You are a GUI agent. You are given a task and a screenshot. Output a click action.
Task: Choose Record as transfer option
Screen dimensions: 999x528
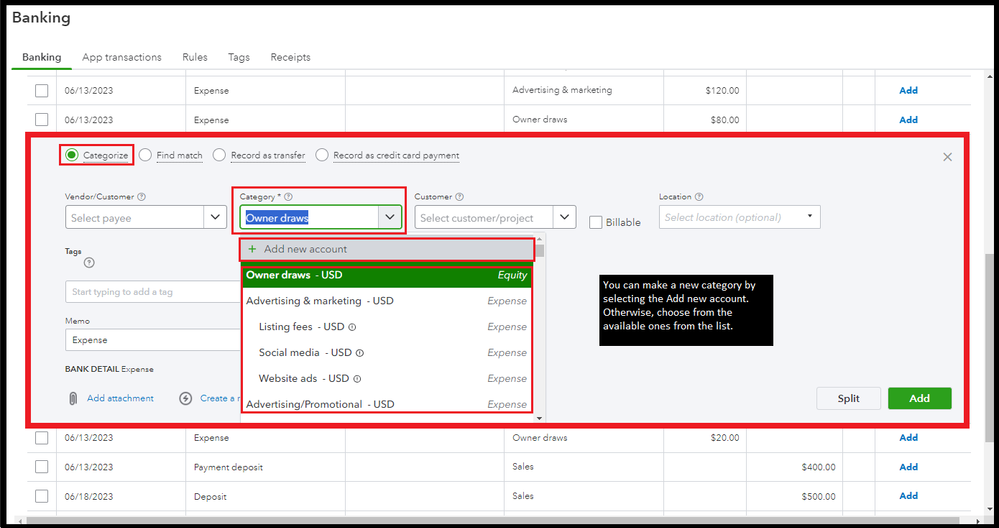[x=219, y=155]
